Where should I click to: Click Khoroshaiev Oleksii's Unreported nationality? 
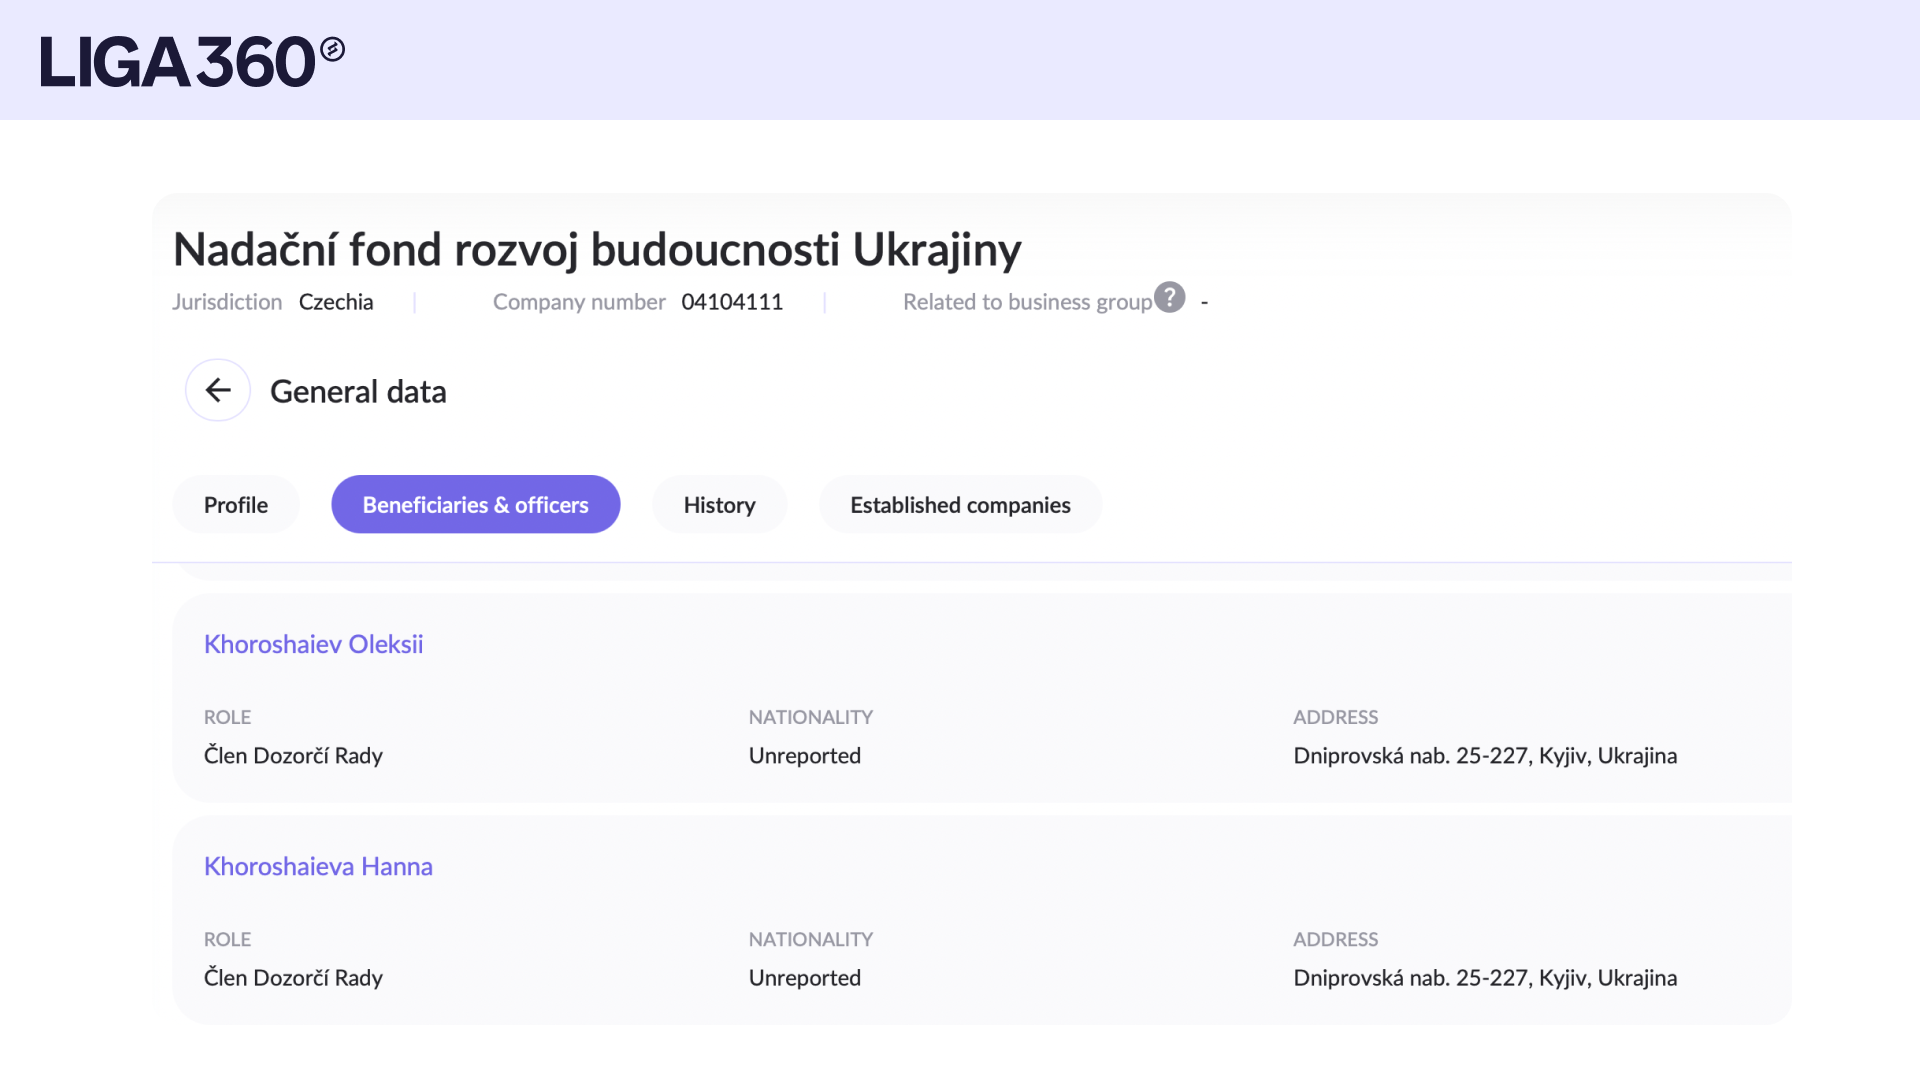(x=805, y=756)
